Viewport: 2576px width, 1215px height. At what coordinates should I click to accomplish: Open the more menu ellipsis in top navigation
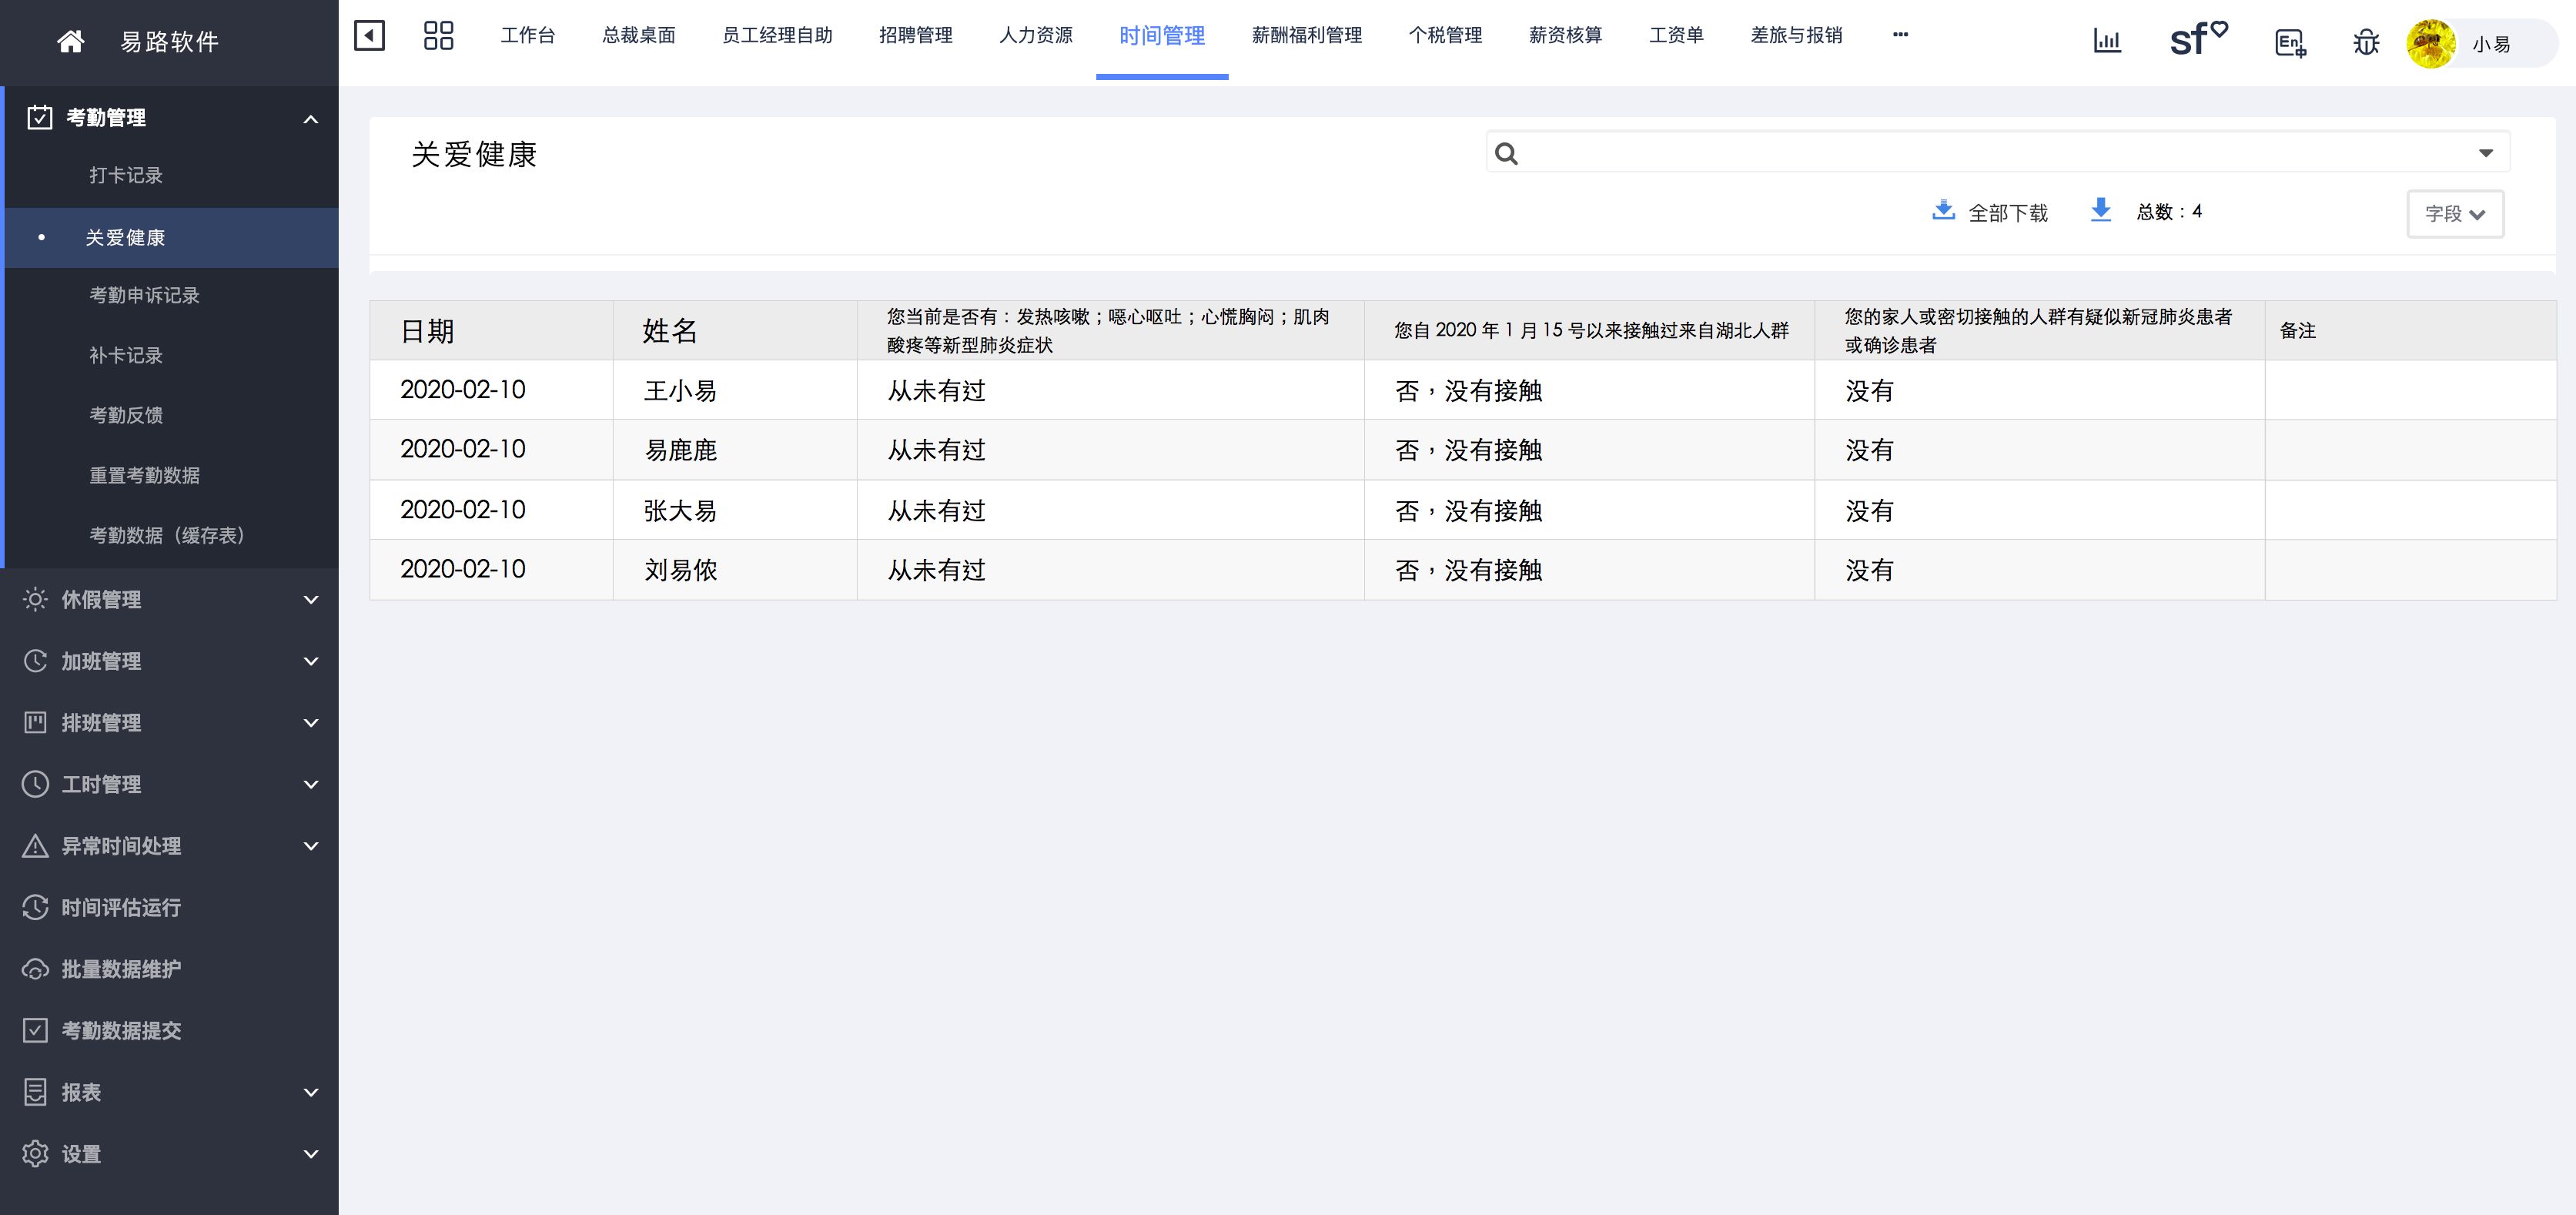(1900, 35)
